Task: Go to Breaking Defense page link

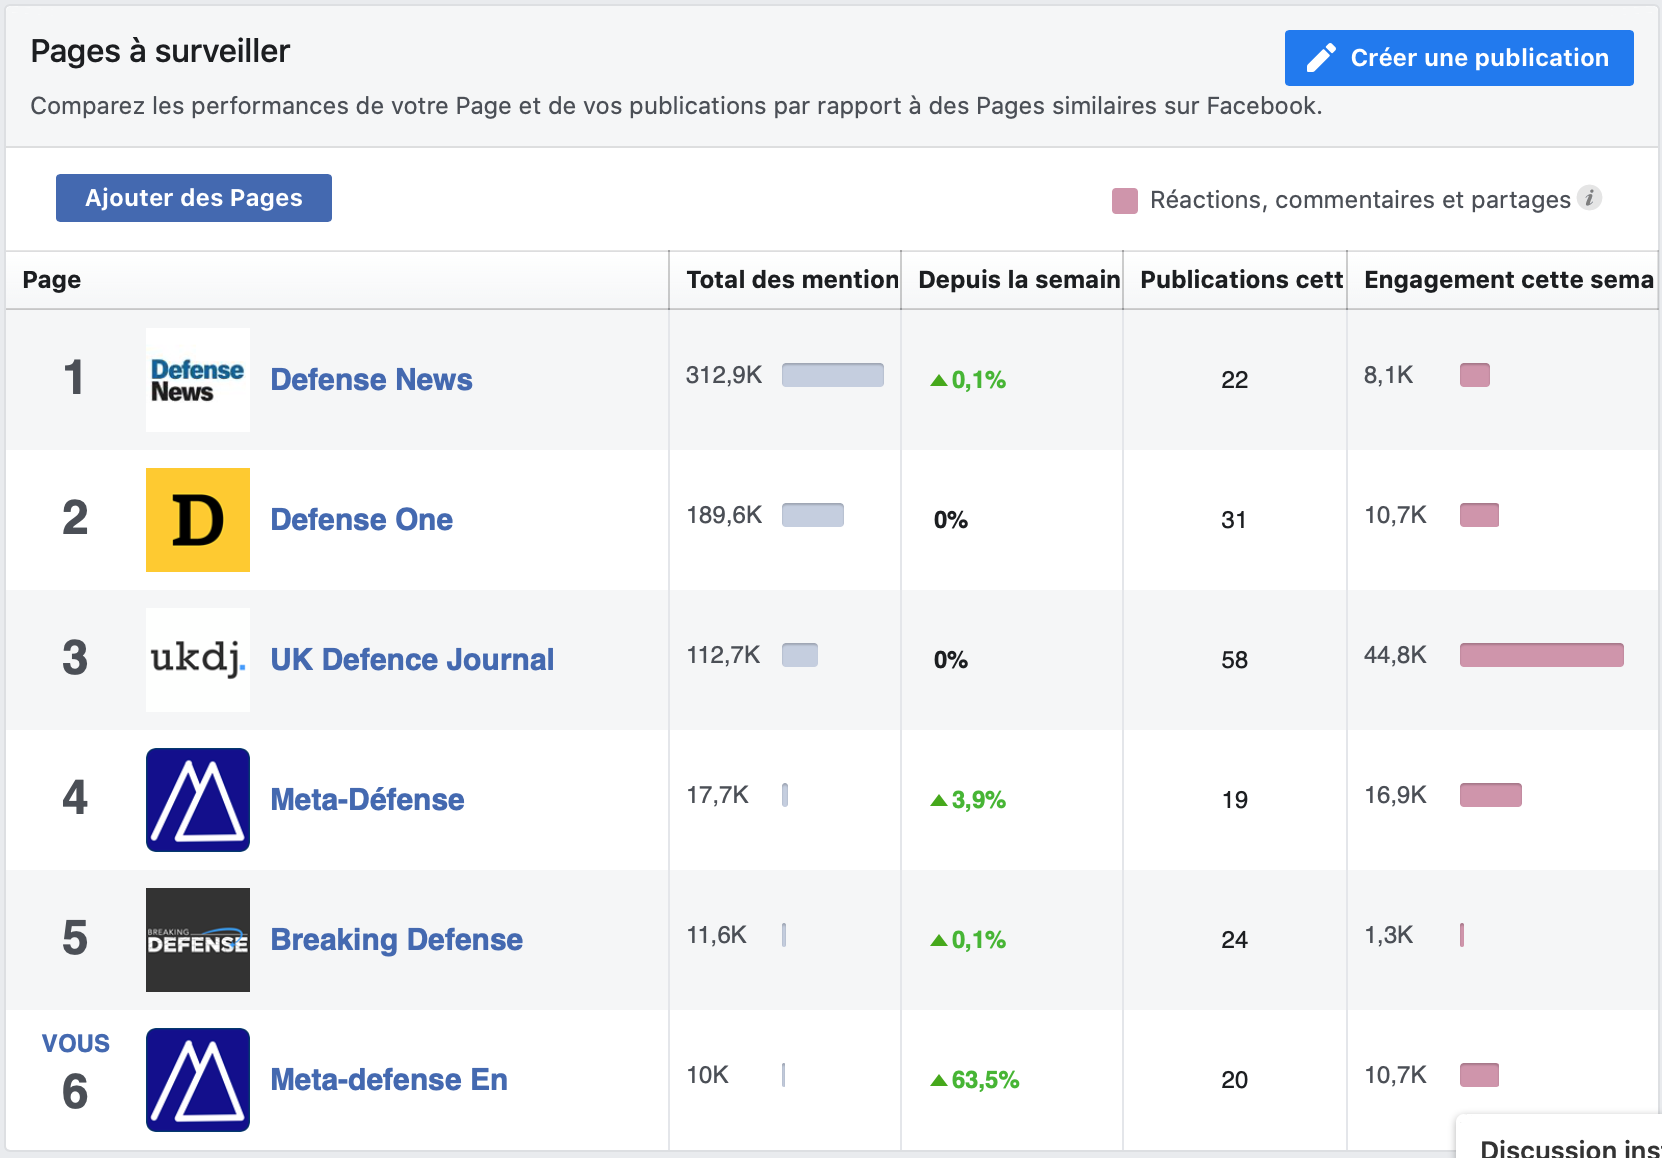Action: point(396,940)
